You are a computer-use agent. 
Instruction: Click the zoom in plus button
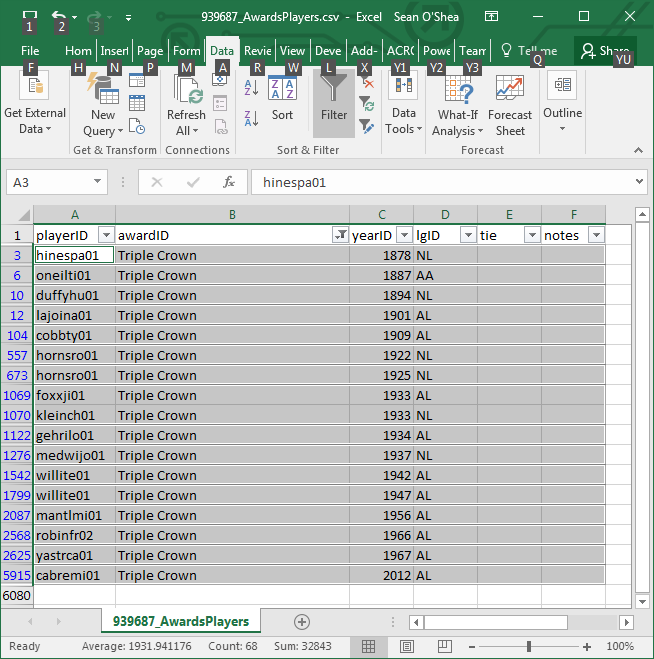(587, 646)
